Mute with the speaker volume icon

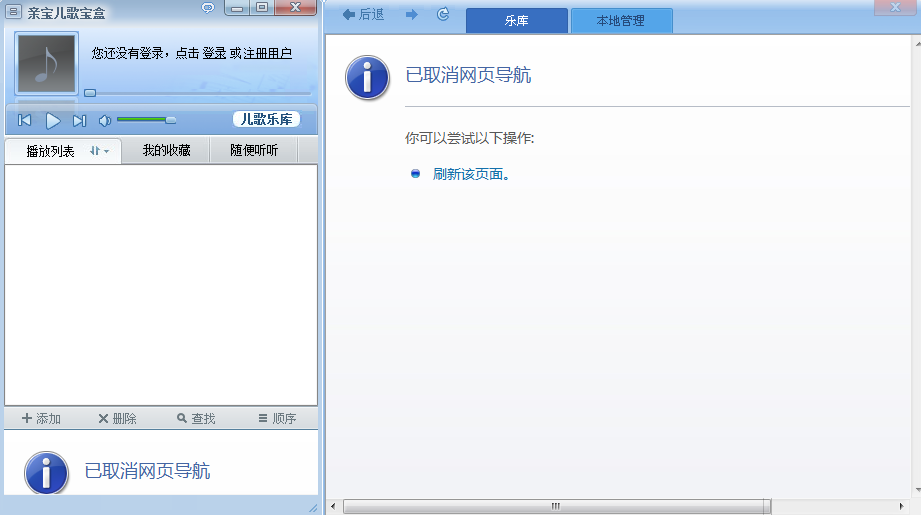click(105, 121)
